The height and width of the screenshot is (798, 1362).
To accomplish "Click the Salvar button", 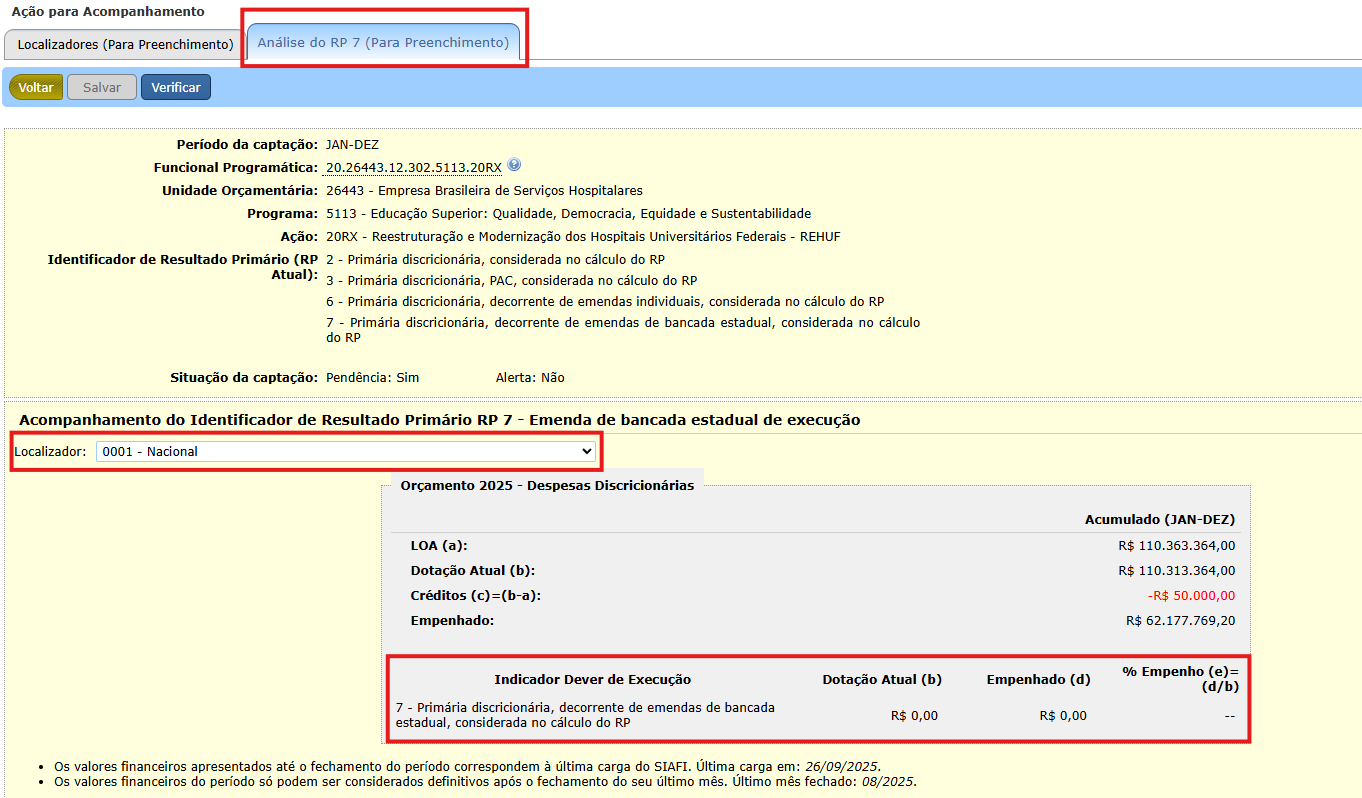I will point(102,87).
